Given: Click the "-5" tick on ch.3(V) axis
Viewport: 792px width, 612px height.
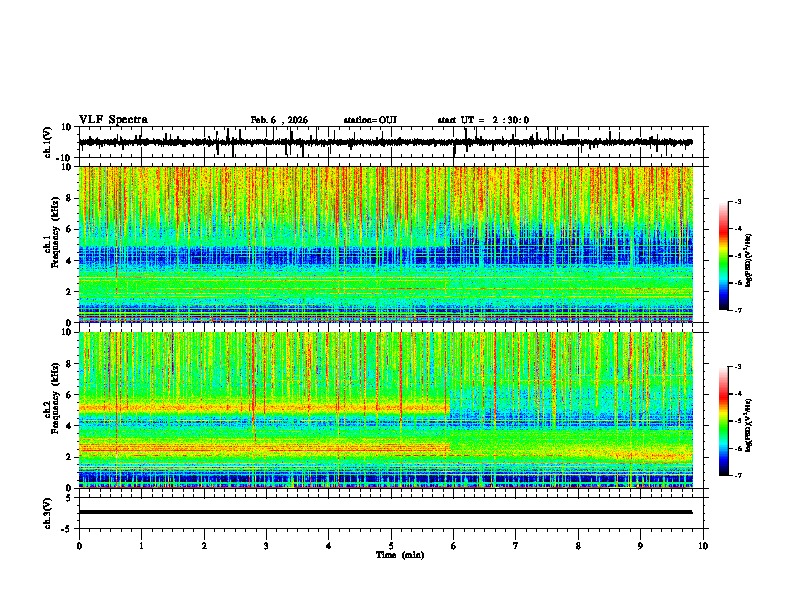Looking at the screenshot, I should (x=68, y=529).
